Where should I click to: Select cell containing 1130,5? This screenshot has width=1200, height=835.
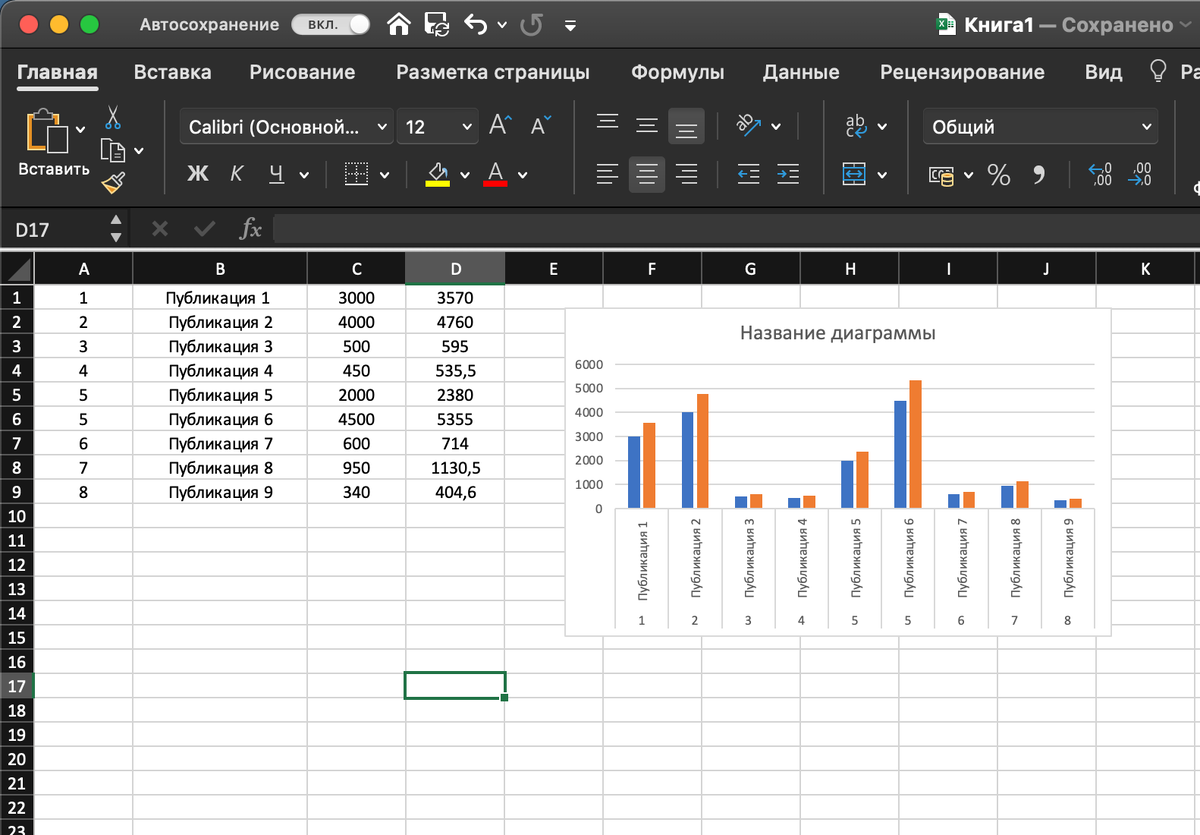click(456, 468)
